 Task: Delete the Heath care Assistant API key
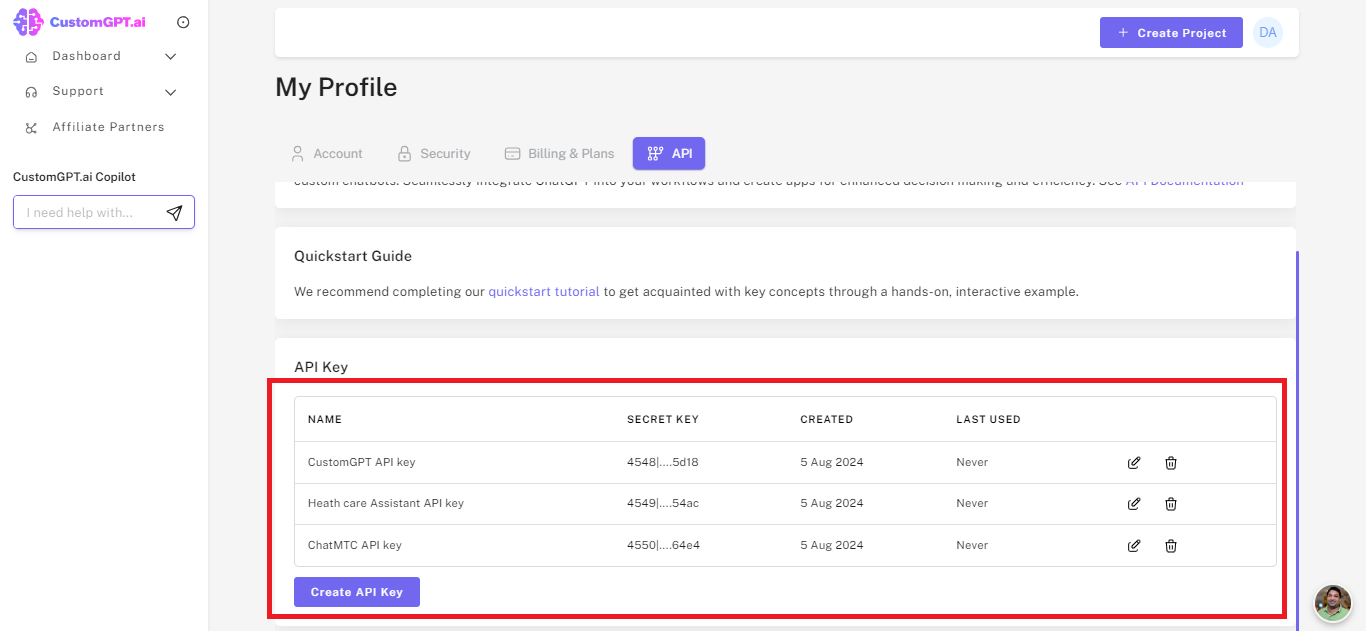tap(1170, 503)
